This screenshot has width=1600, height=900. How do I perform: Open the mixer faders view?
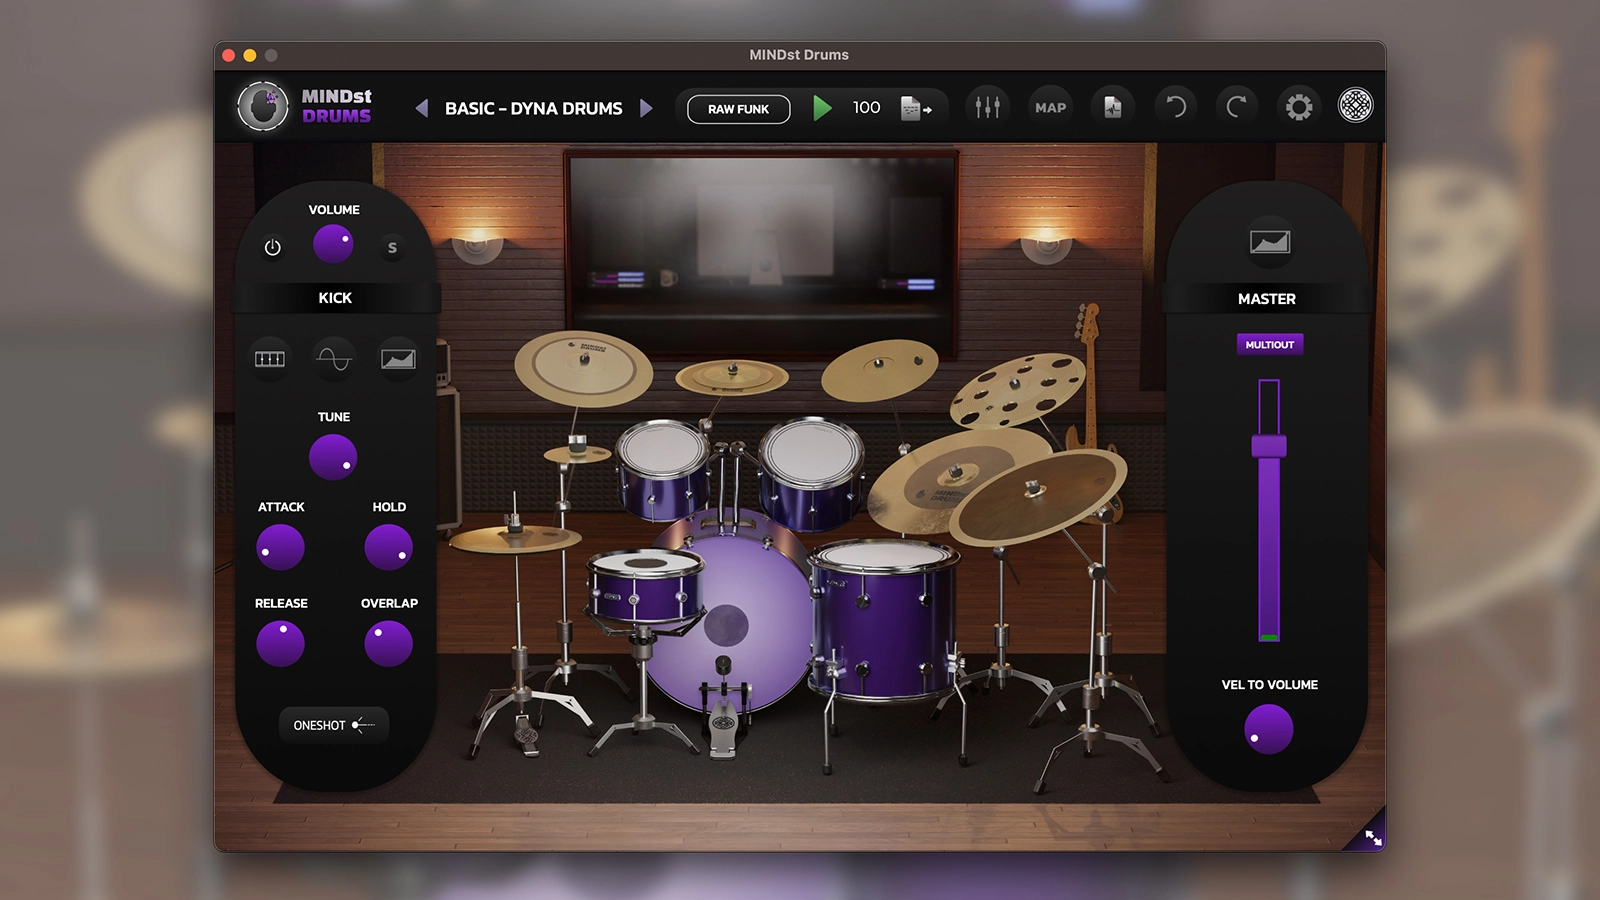[x=988, y=106]
